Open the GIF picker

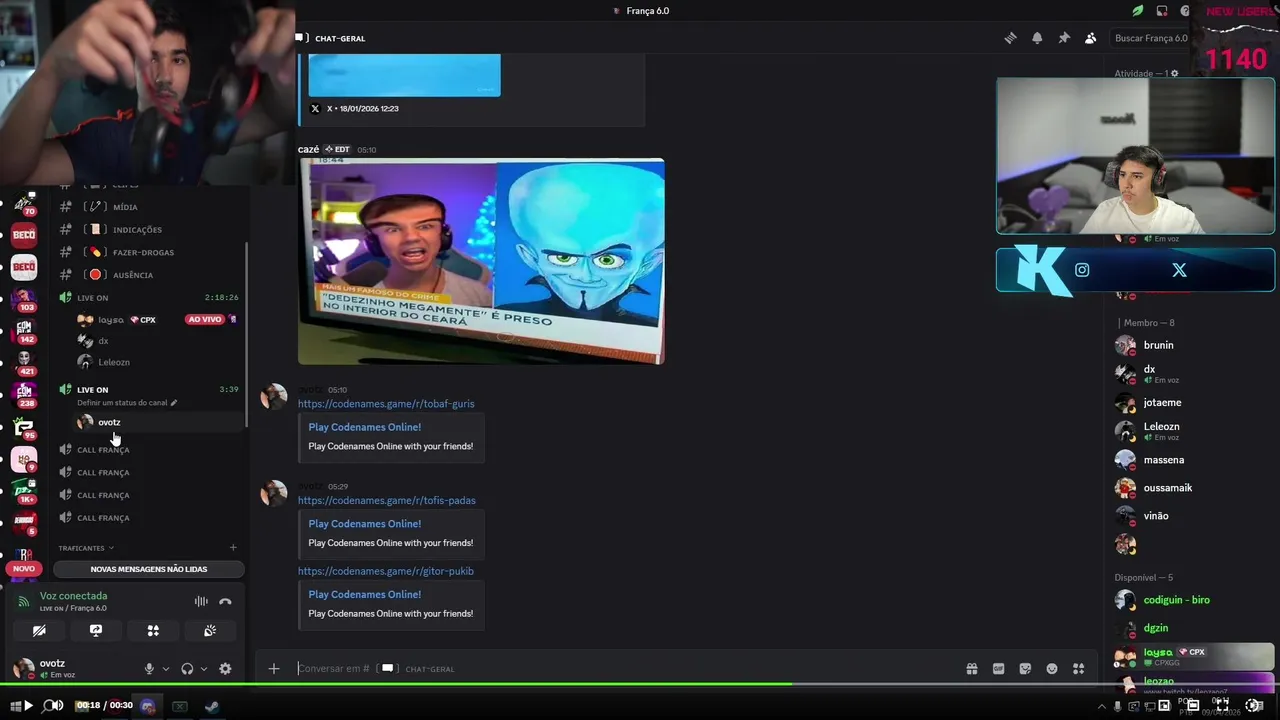(998, 669)
